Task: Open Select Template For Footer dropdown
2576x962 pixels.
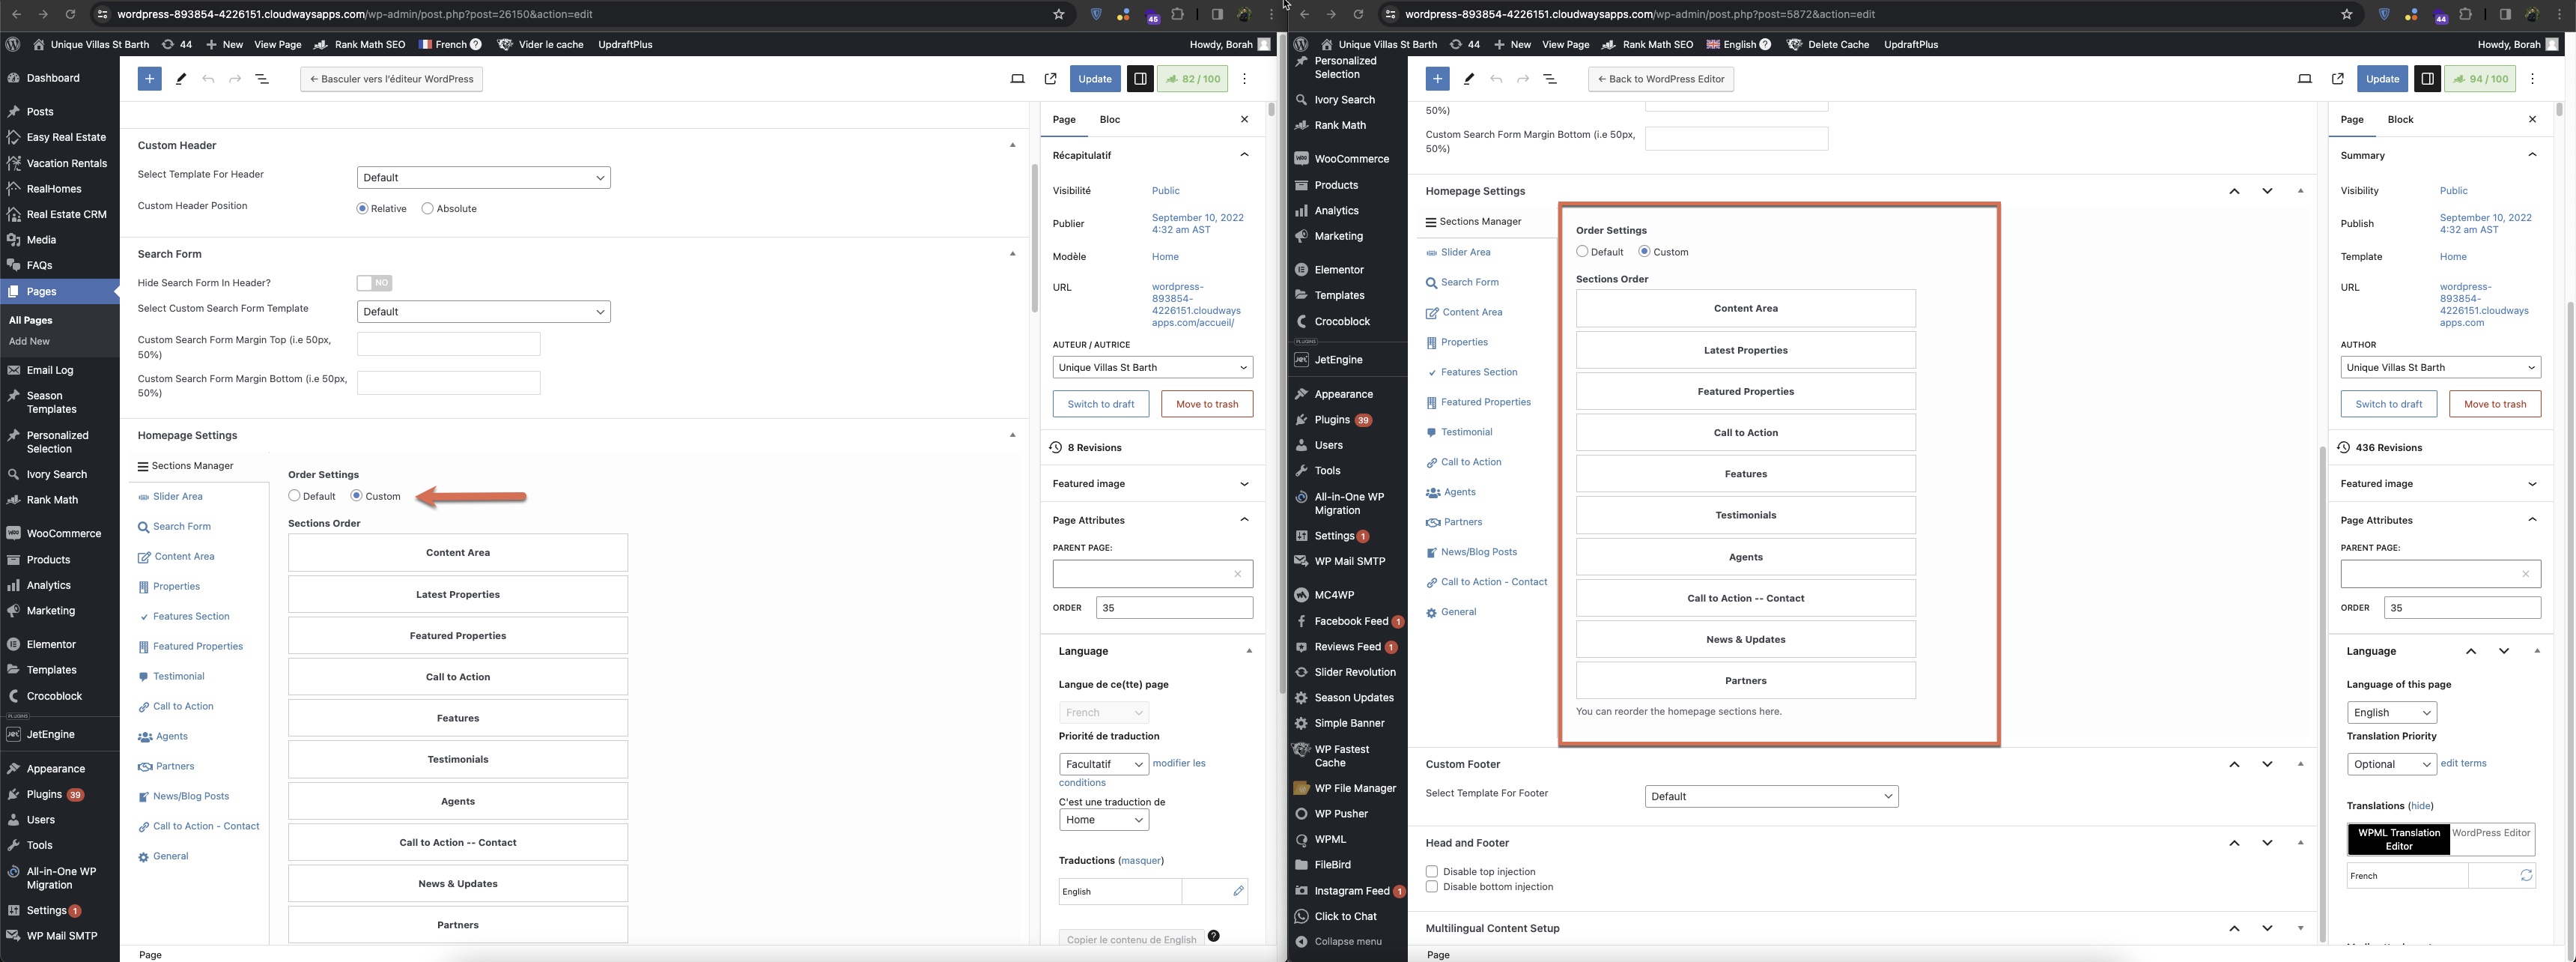Action: (x=1771, y=796)
